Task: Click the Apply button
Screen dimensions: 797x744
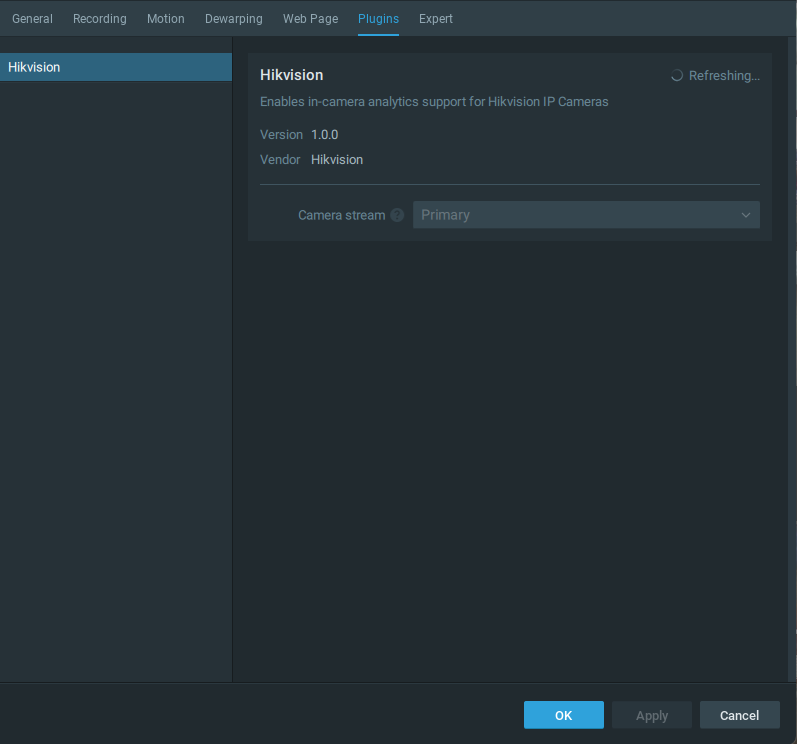Action: coord(652,715)
